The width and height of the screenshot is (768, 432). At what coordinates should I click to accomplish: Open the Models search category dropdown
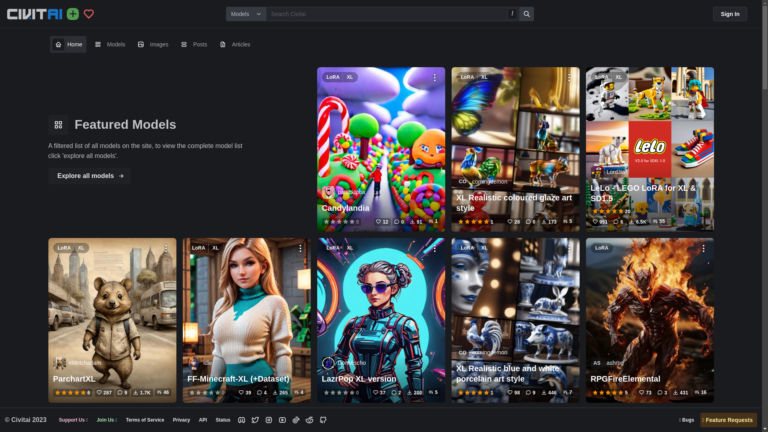tap(245, 14)
